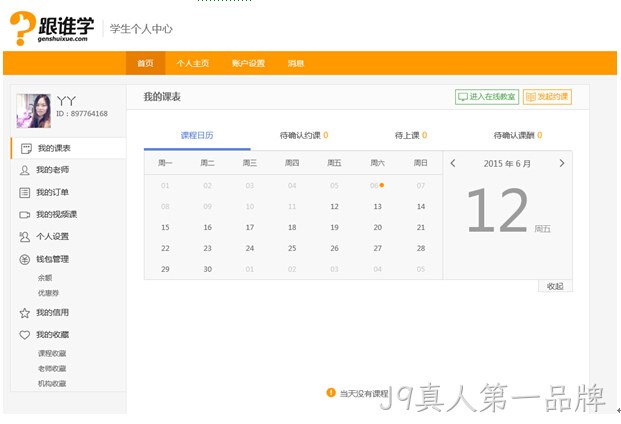The image size is (621, 424).
Task: Click the 2015 年 6 月 month label
Action: tap(507, 164)
